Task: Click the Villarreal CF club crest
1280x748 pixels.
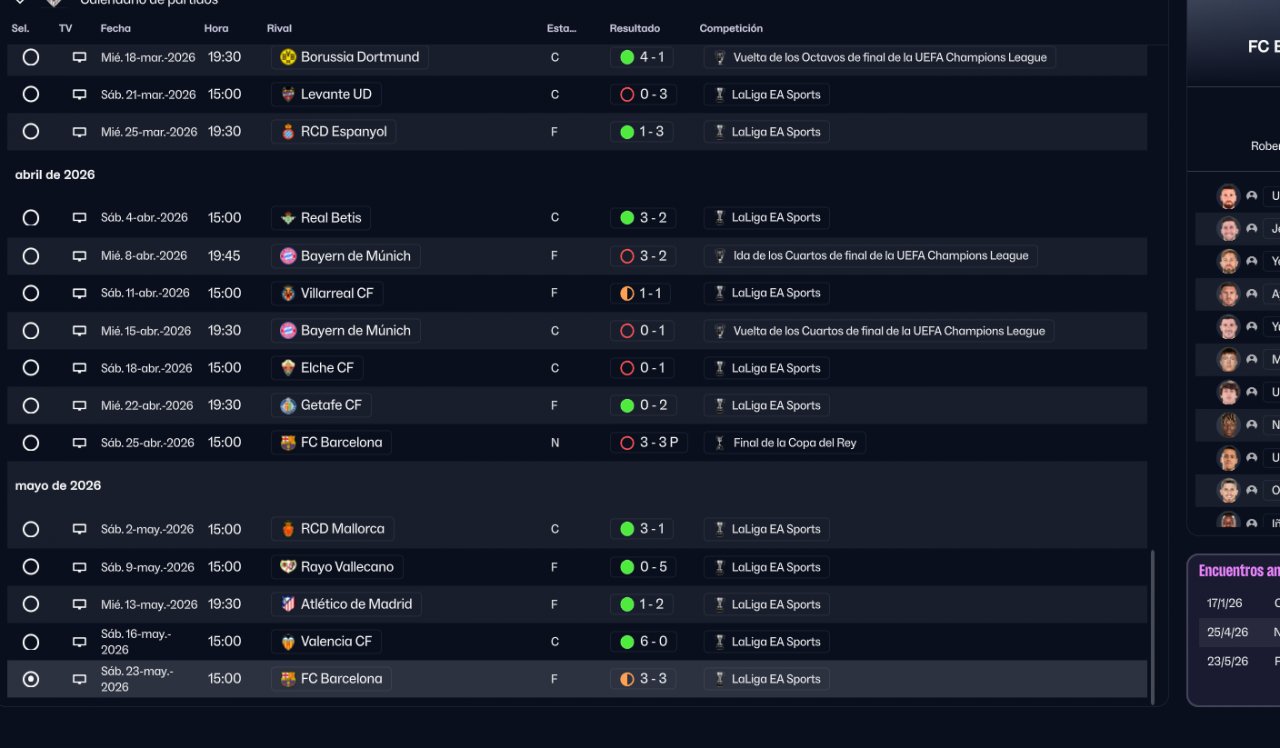Action: pyautogui.click(x=288, y=294)
